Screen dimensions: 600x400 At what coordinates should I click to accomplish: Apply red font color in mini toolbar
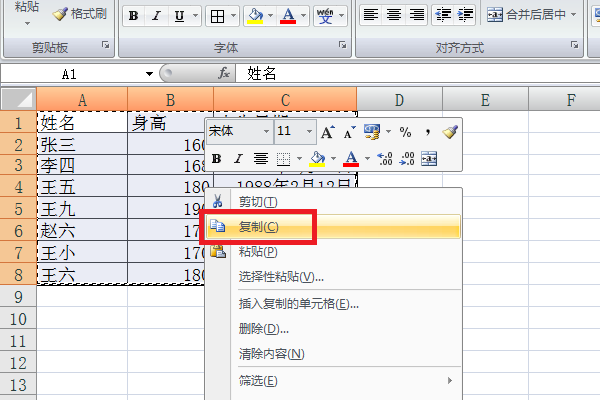pos(351,158)
